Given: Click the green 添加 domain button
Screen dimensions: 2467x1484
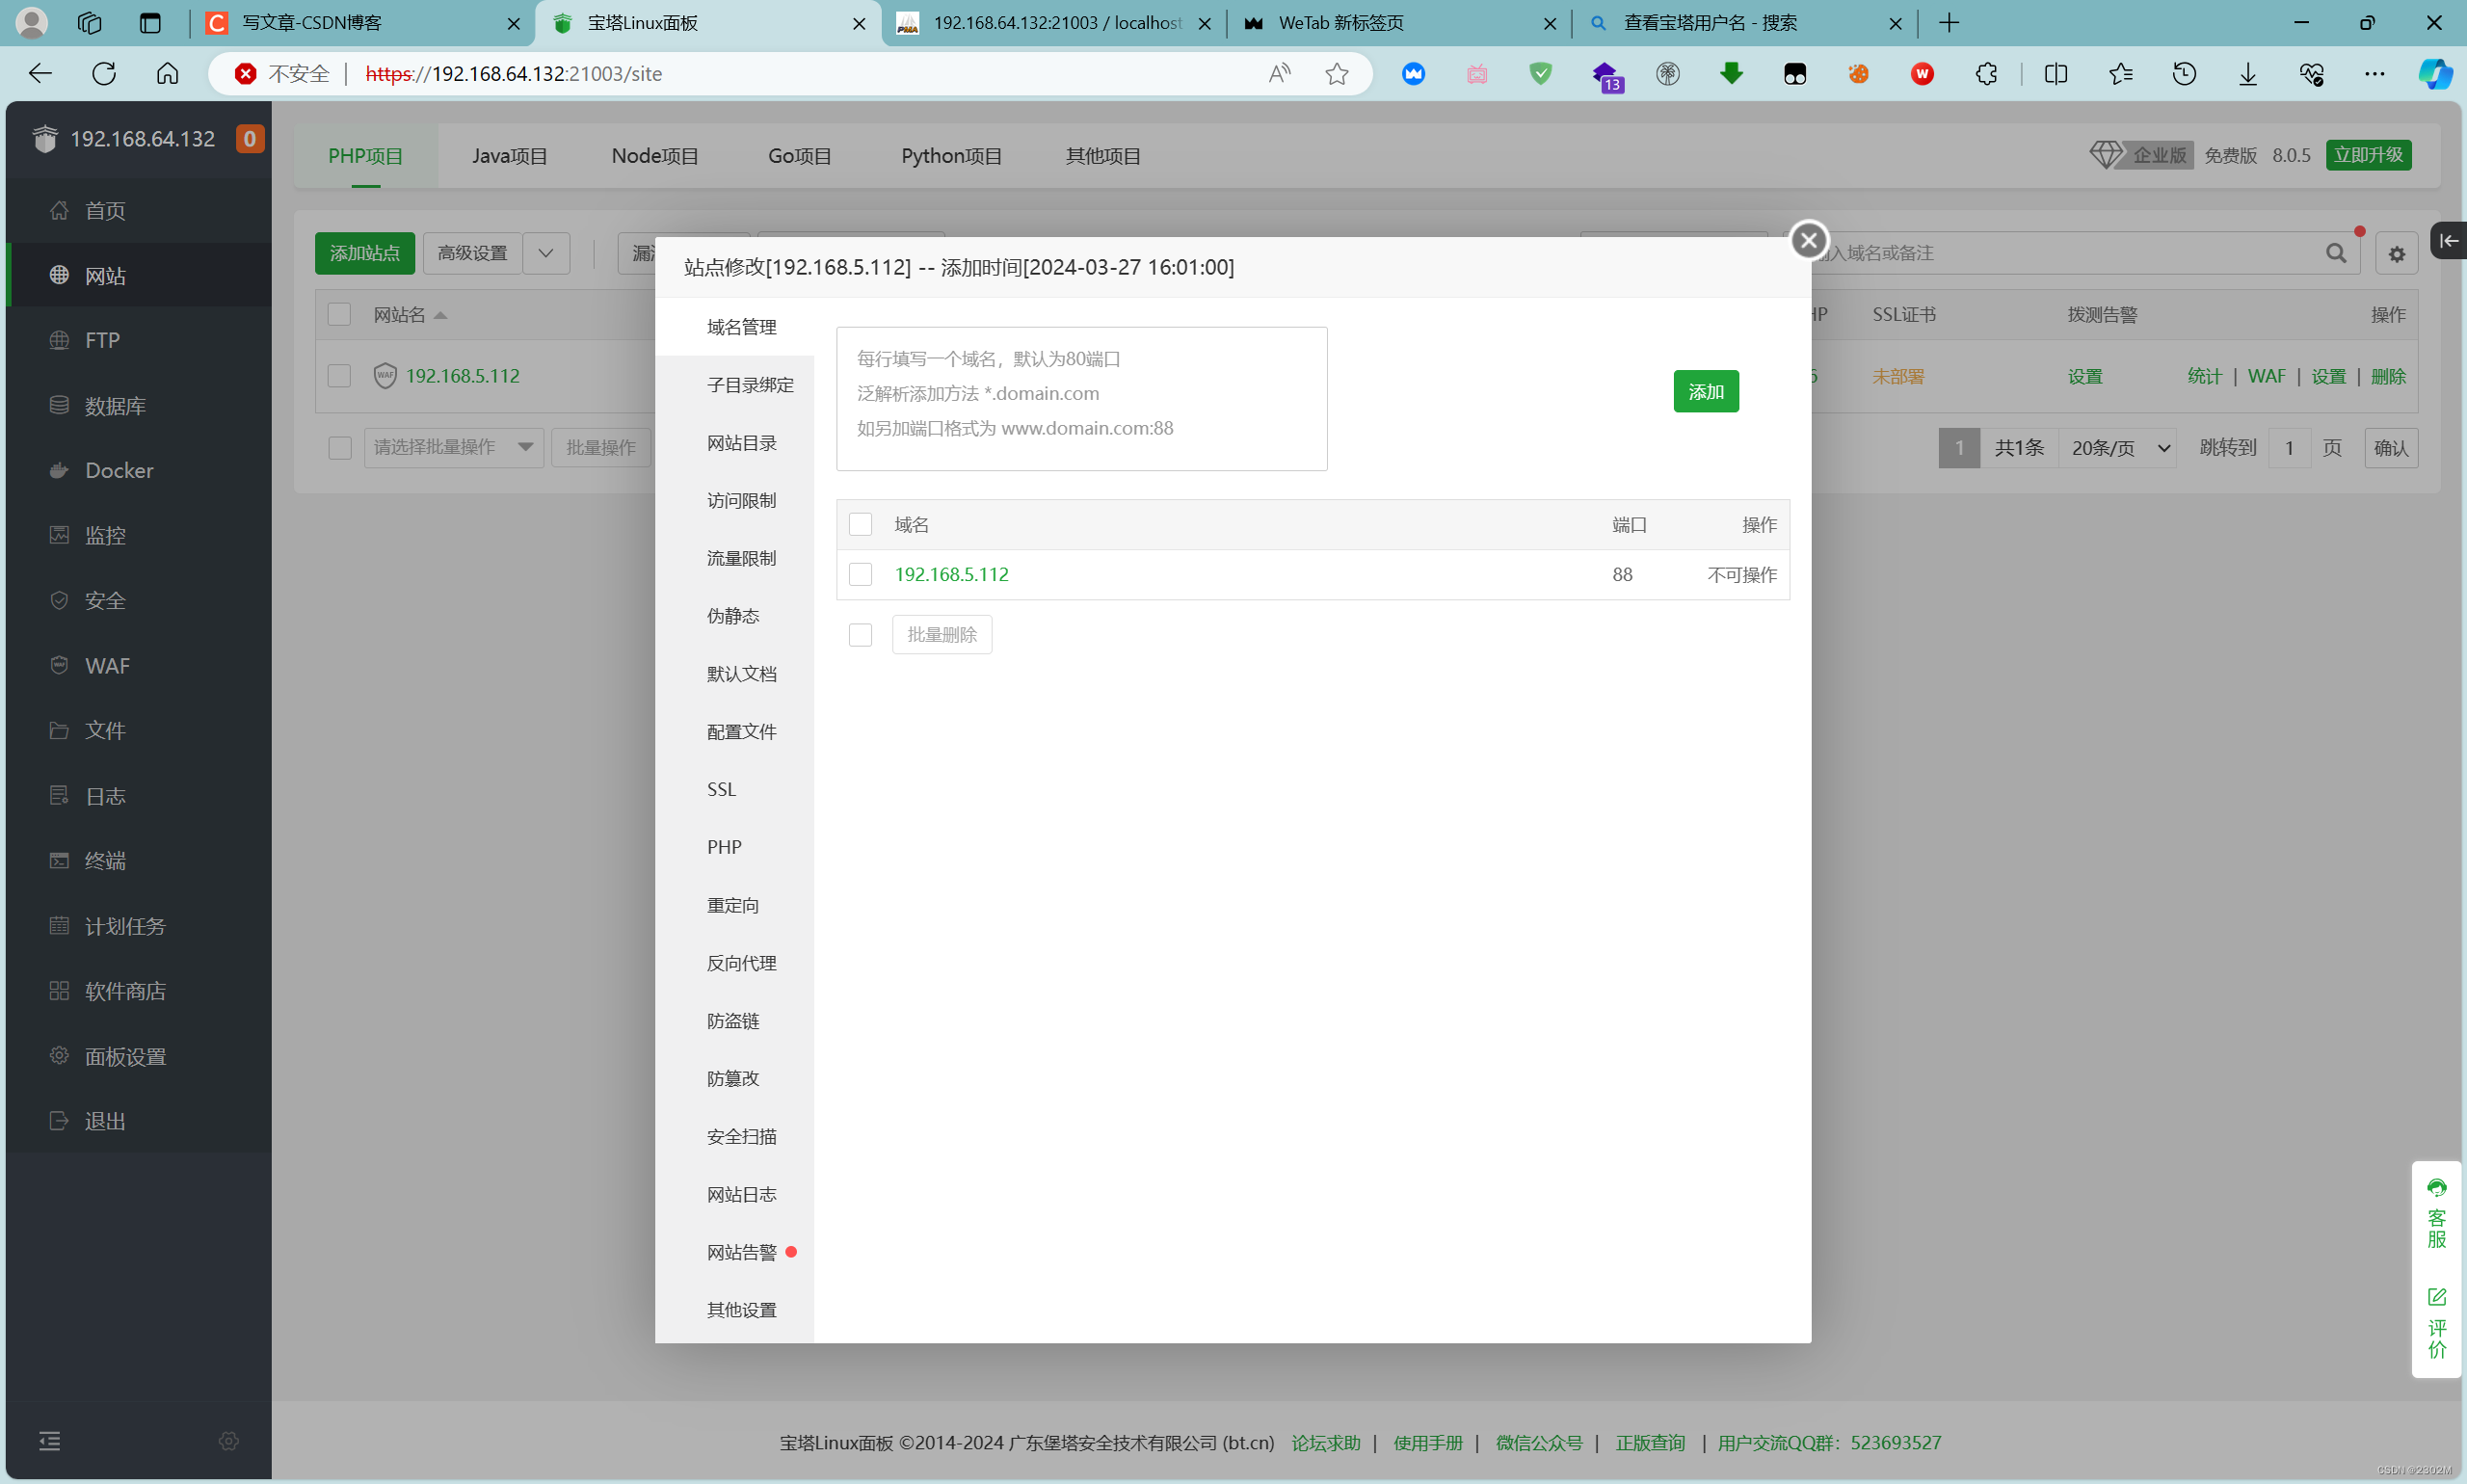Looking at the screenshot, I should pyautogui.click(x=1705, y=391).
